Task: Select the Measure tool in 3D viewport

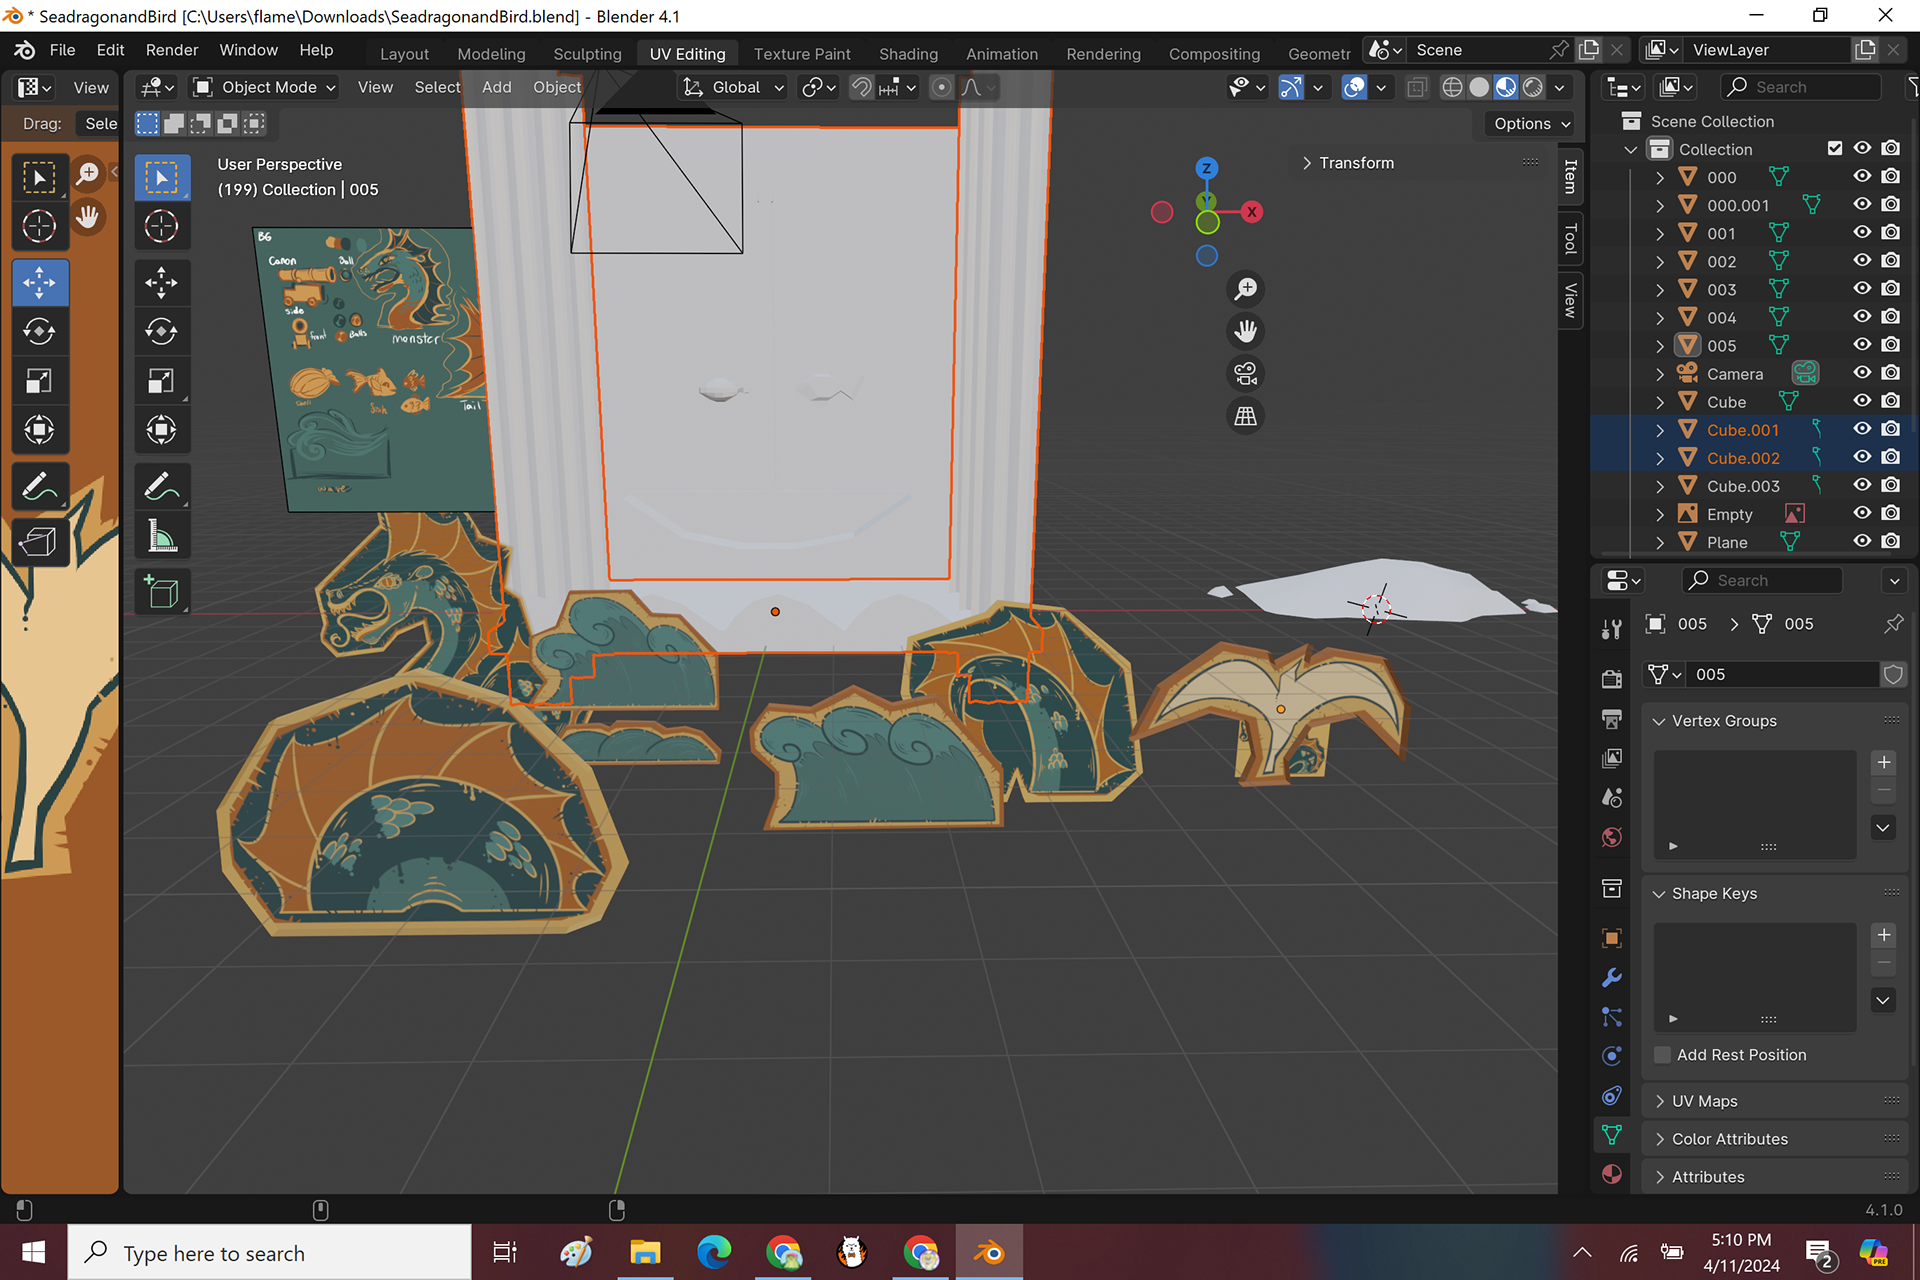Action: click(161, 537)
